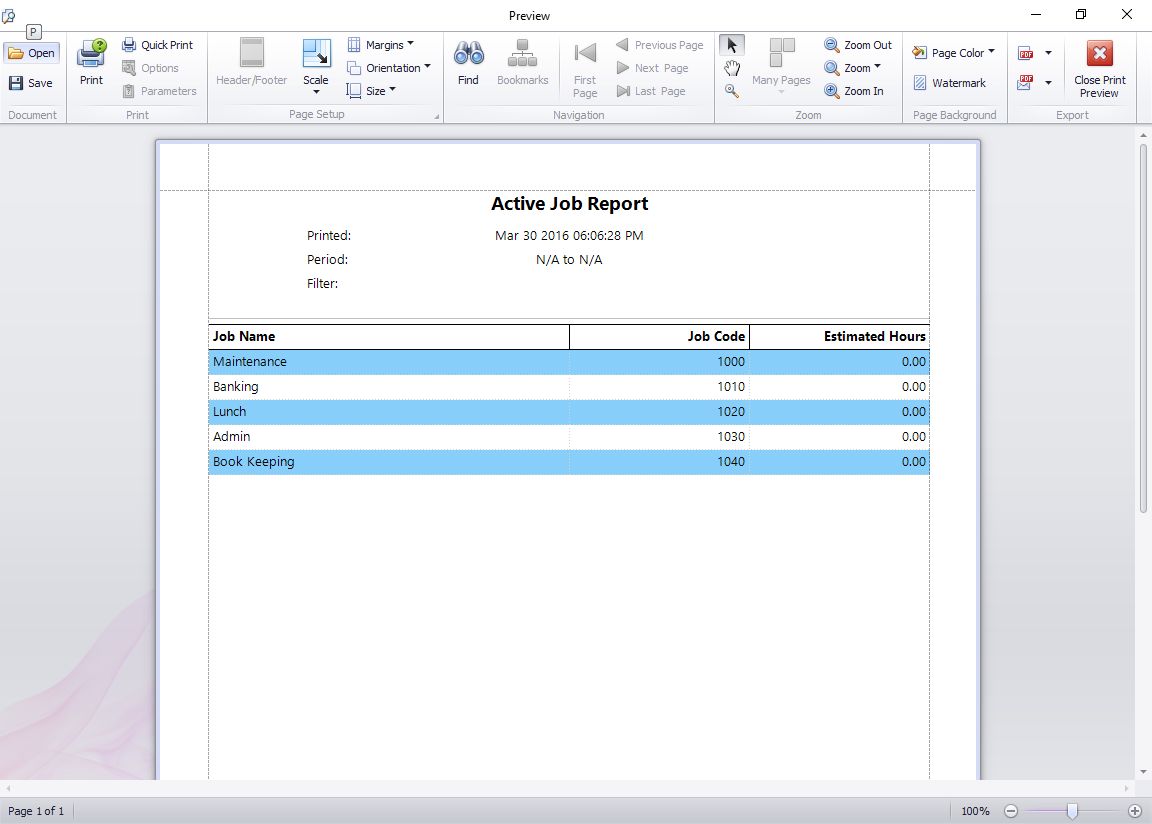
Task: Open the Zoom level dropdown
Action: pos(852,68)
